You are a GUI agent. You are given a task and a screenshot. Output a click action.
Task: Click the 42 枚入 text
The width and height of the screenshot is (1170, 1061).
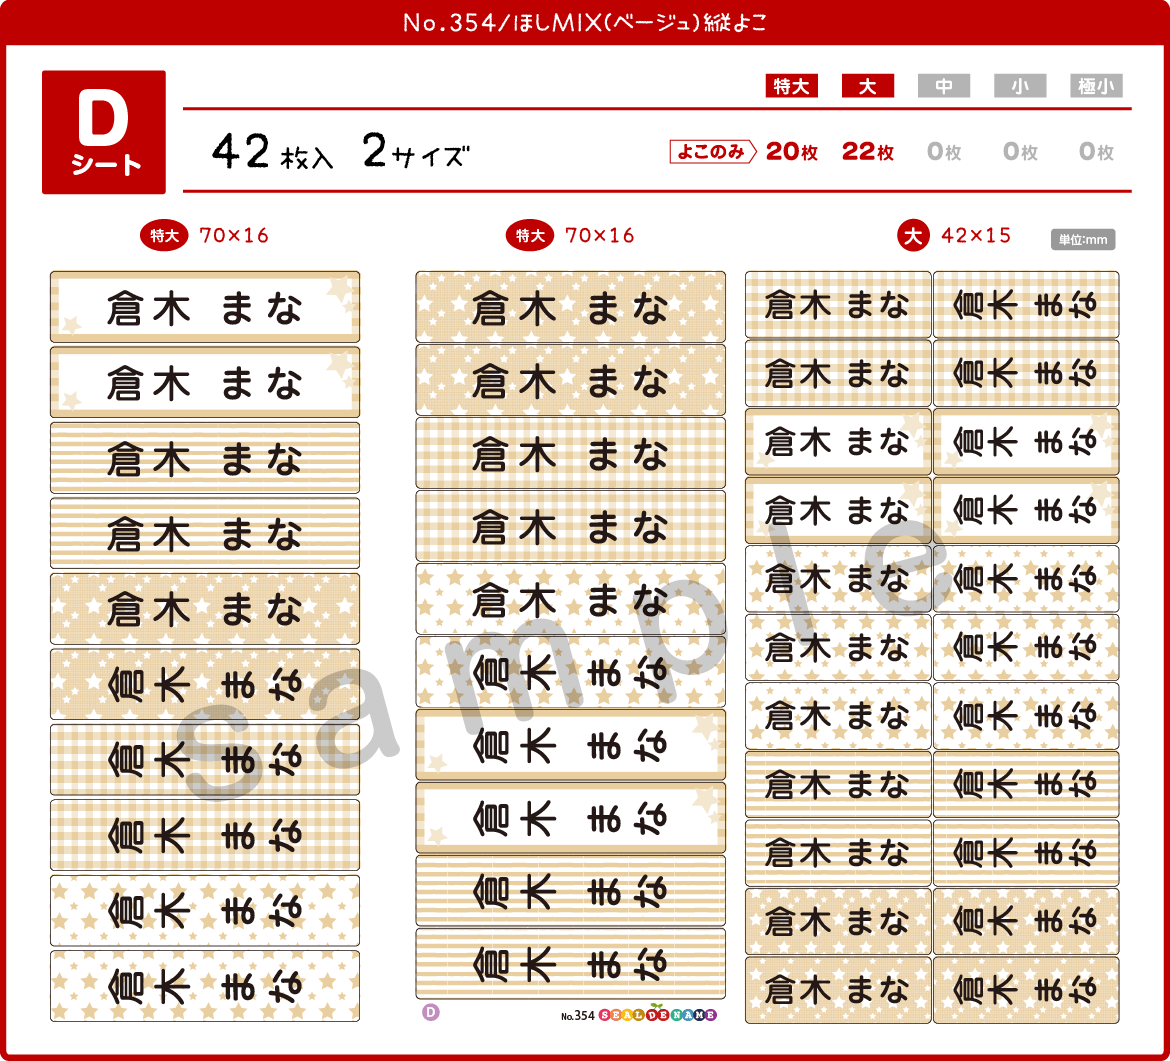(272, 151)
